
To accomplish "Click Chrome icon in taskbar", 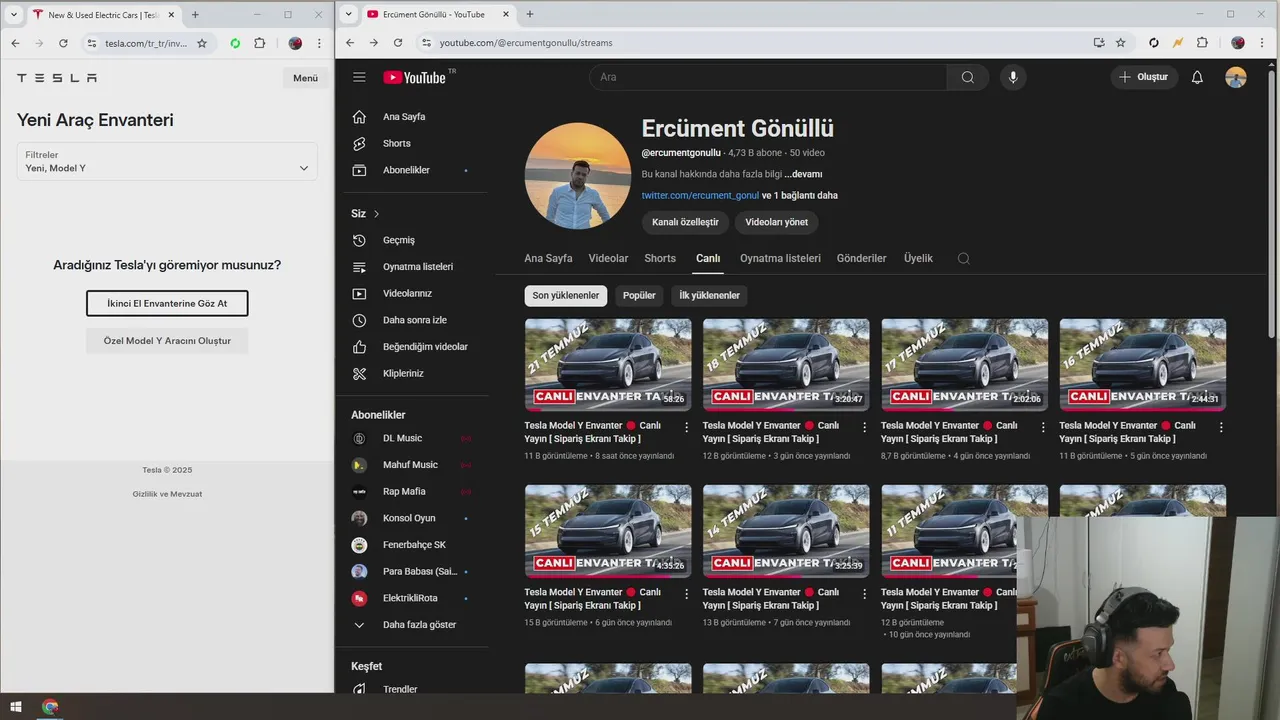I will (50, 707).
